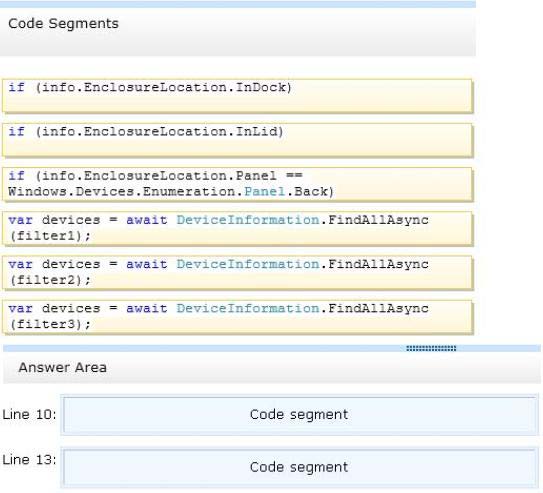
Task: Click the Code Segments panel header
Action: click(238, 32)
